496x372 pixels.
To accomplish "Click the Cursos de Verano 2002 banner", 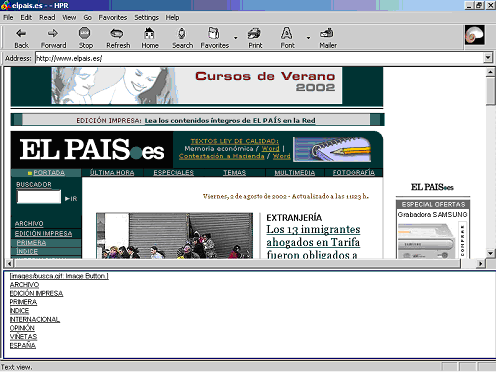I will point(197,86).
